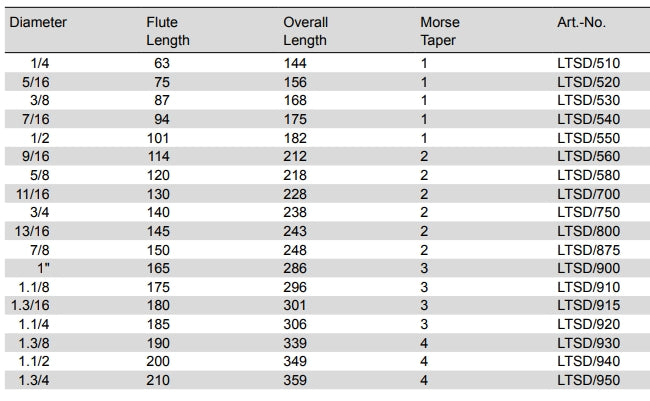This screenshot has width=650, height=401.
Task: Select article number LTSD/510
Action: 588,63
